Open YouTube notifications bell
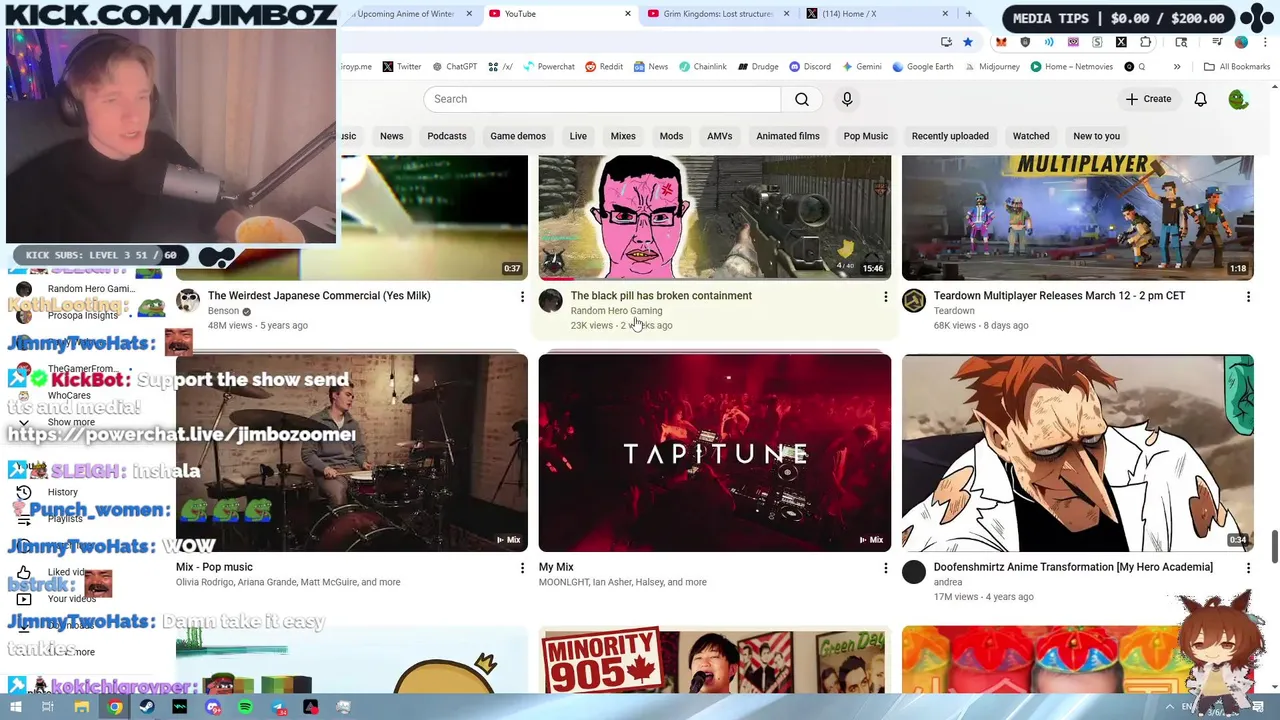This screenshot has width=1280, height=720. coord(1200,99)
